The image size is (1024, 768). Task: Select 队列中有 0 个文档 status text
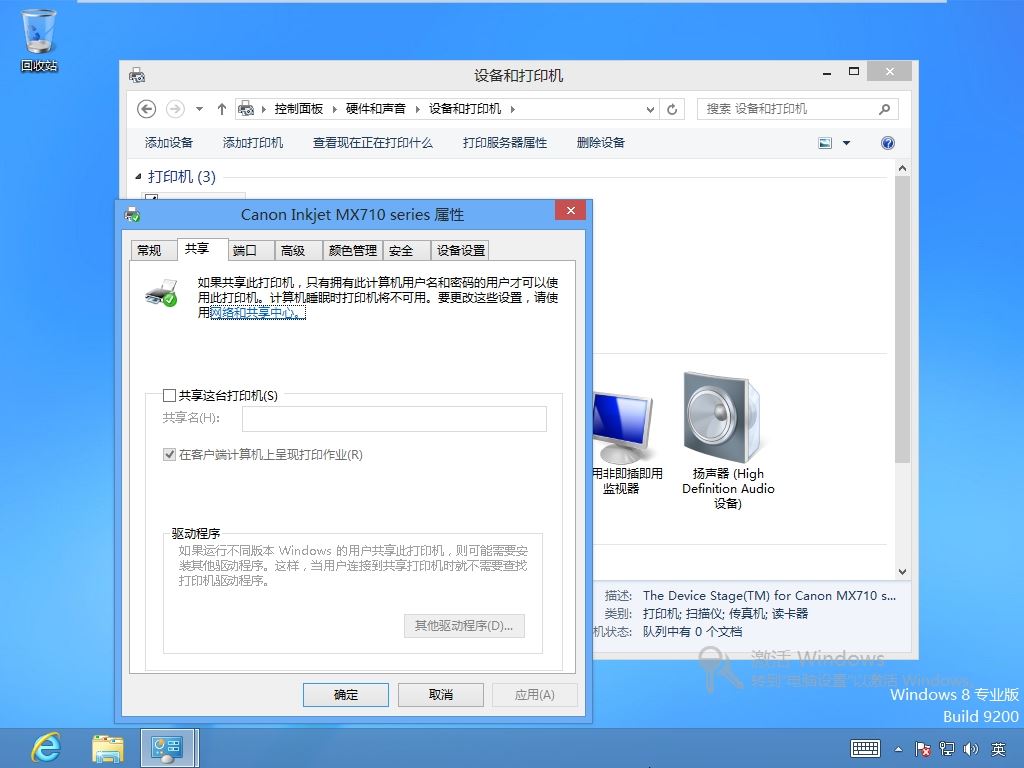pos(692,632)
